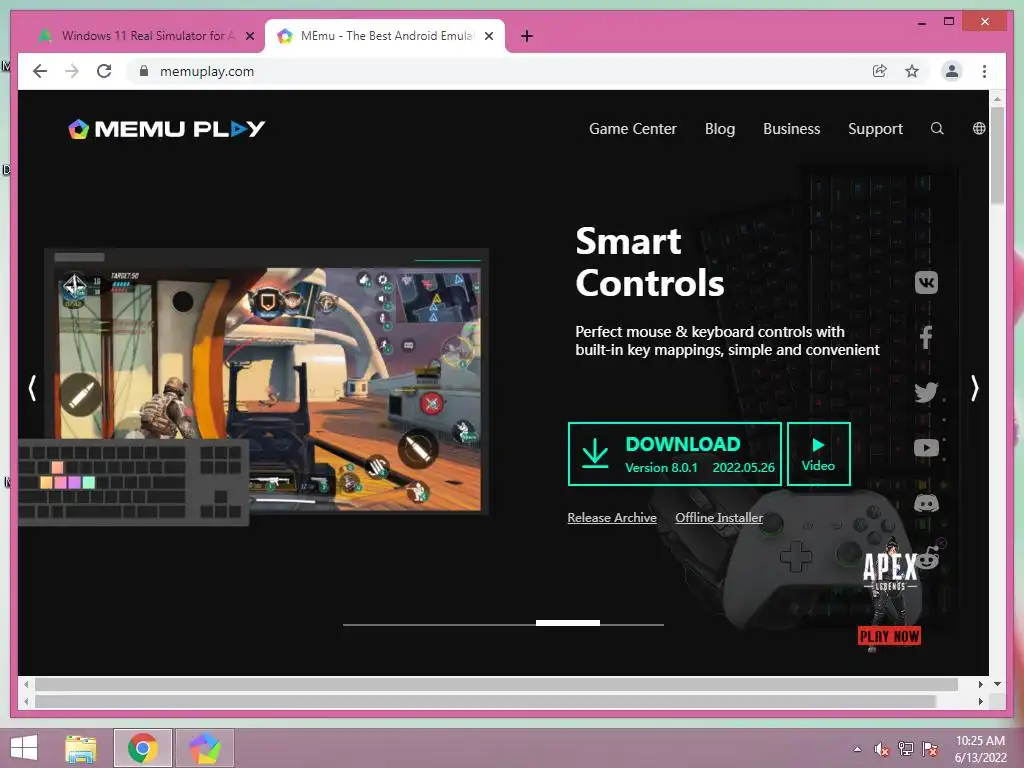Go back in the browser
Image resolution: width=1024 pixels, height=768 pixels.
click(x=40, y=71)
